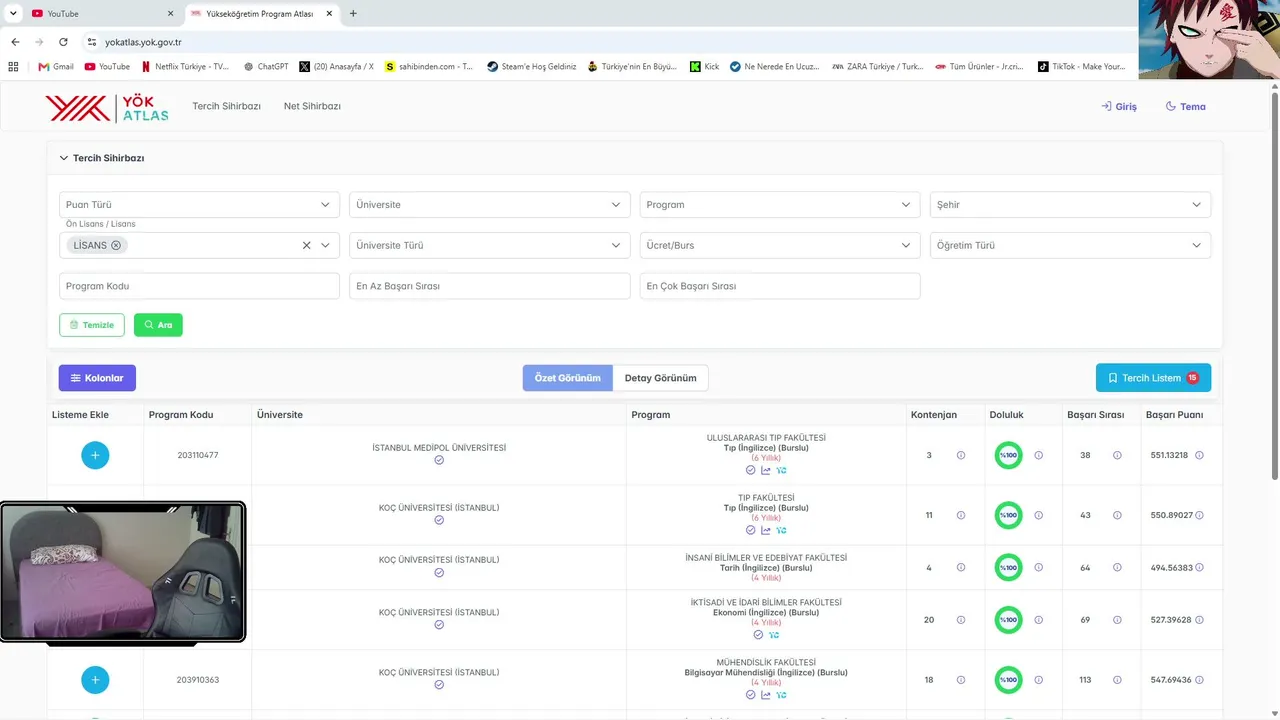Screen dimensions: 1280x720
Task: Open Gmail bookmark
Action: coord(56,66)
